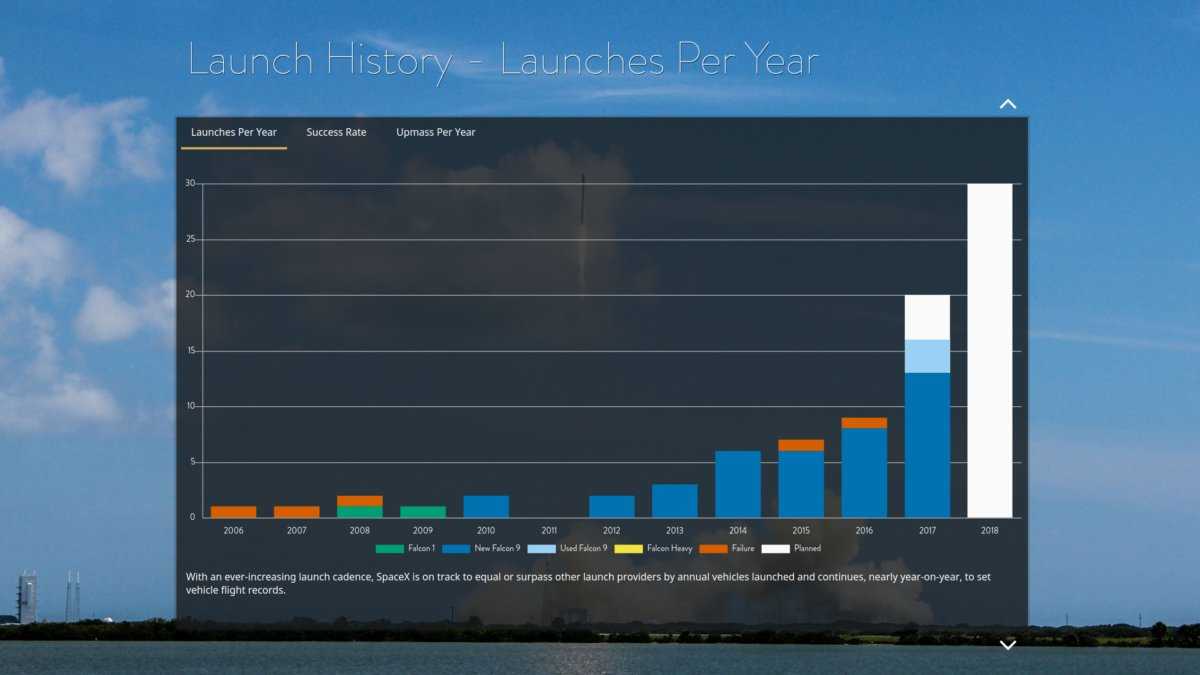
Task: Click the Launch History page title
Action: point(503,60)
